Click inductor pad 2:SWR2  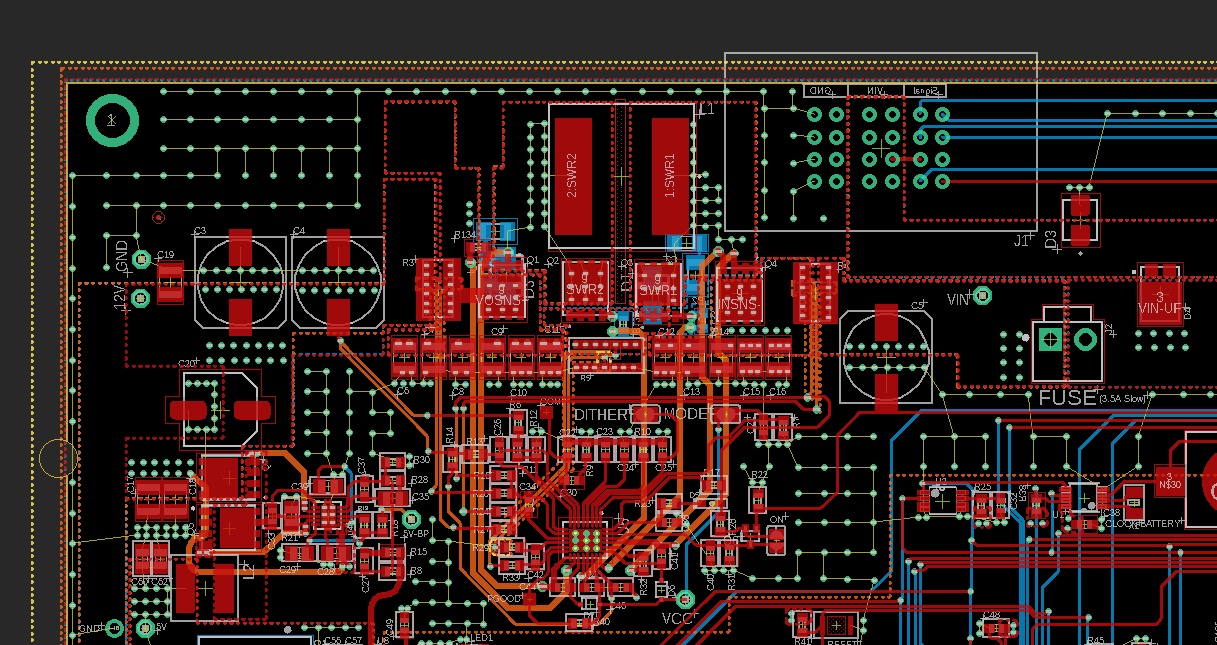pyautogui.click(x=574, y=176)
